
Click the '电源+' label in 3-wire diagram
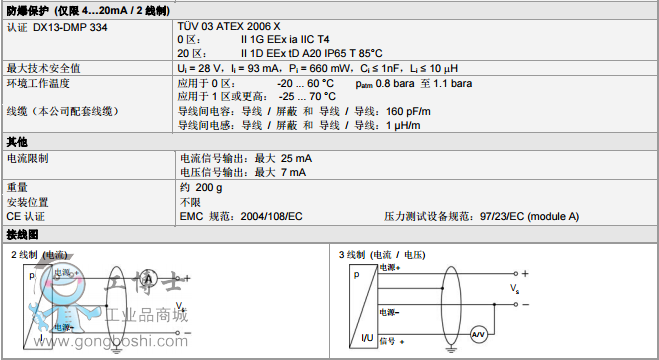pos(390,267)
